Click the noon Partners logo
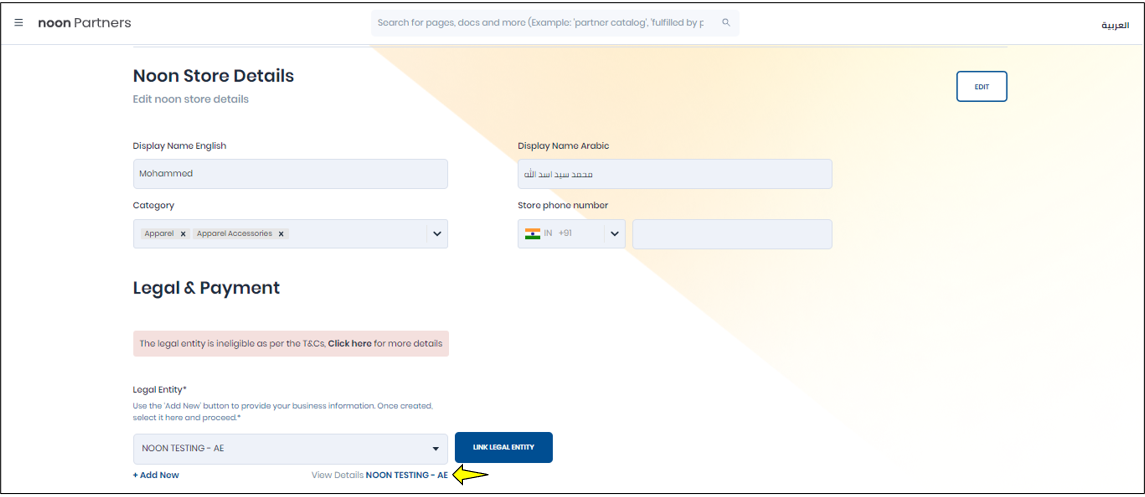Image resolution: width=1145 pixels, height=497 pixels. tap(84, 23)
